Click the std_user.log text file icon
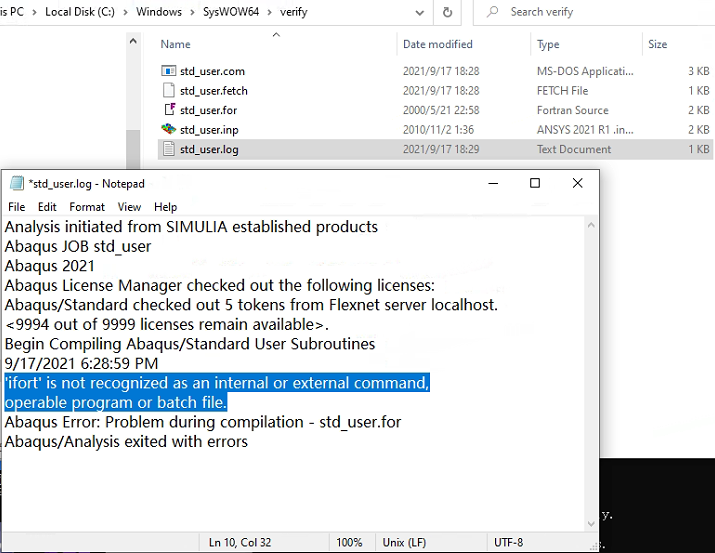 168,149
